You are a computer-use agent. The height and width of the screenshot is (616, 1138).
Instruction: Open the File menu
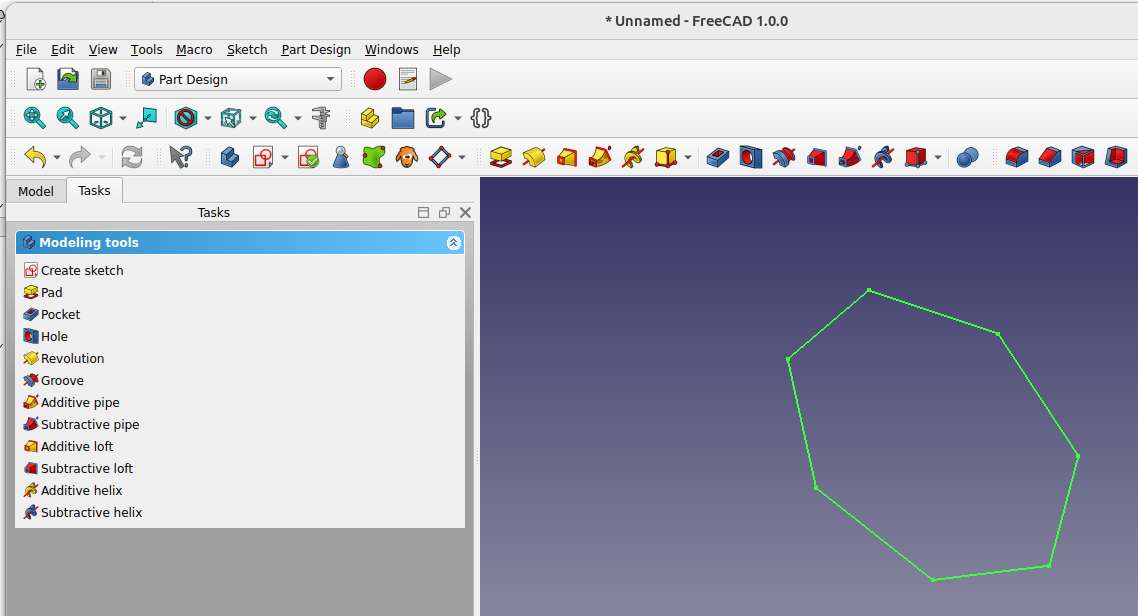pyautogui.click(x=26, y=49)
